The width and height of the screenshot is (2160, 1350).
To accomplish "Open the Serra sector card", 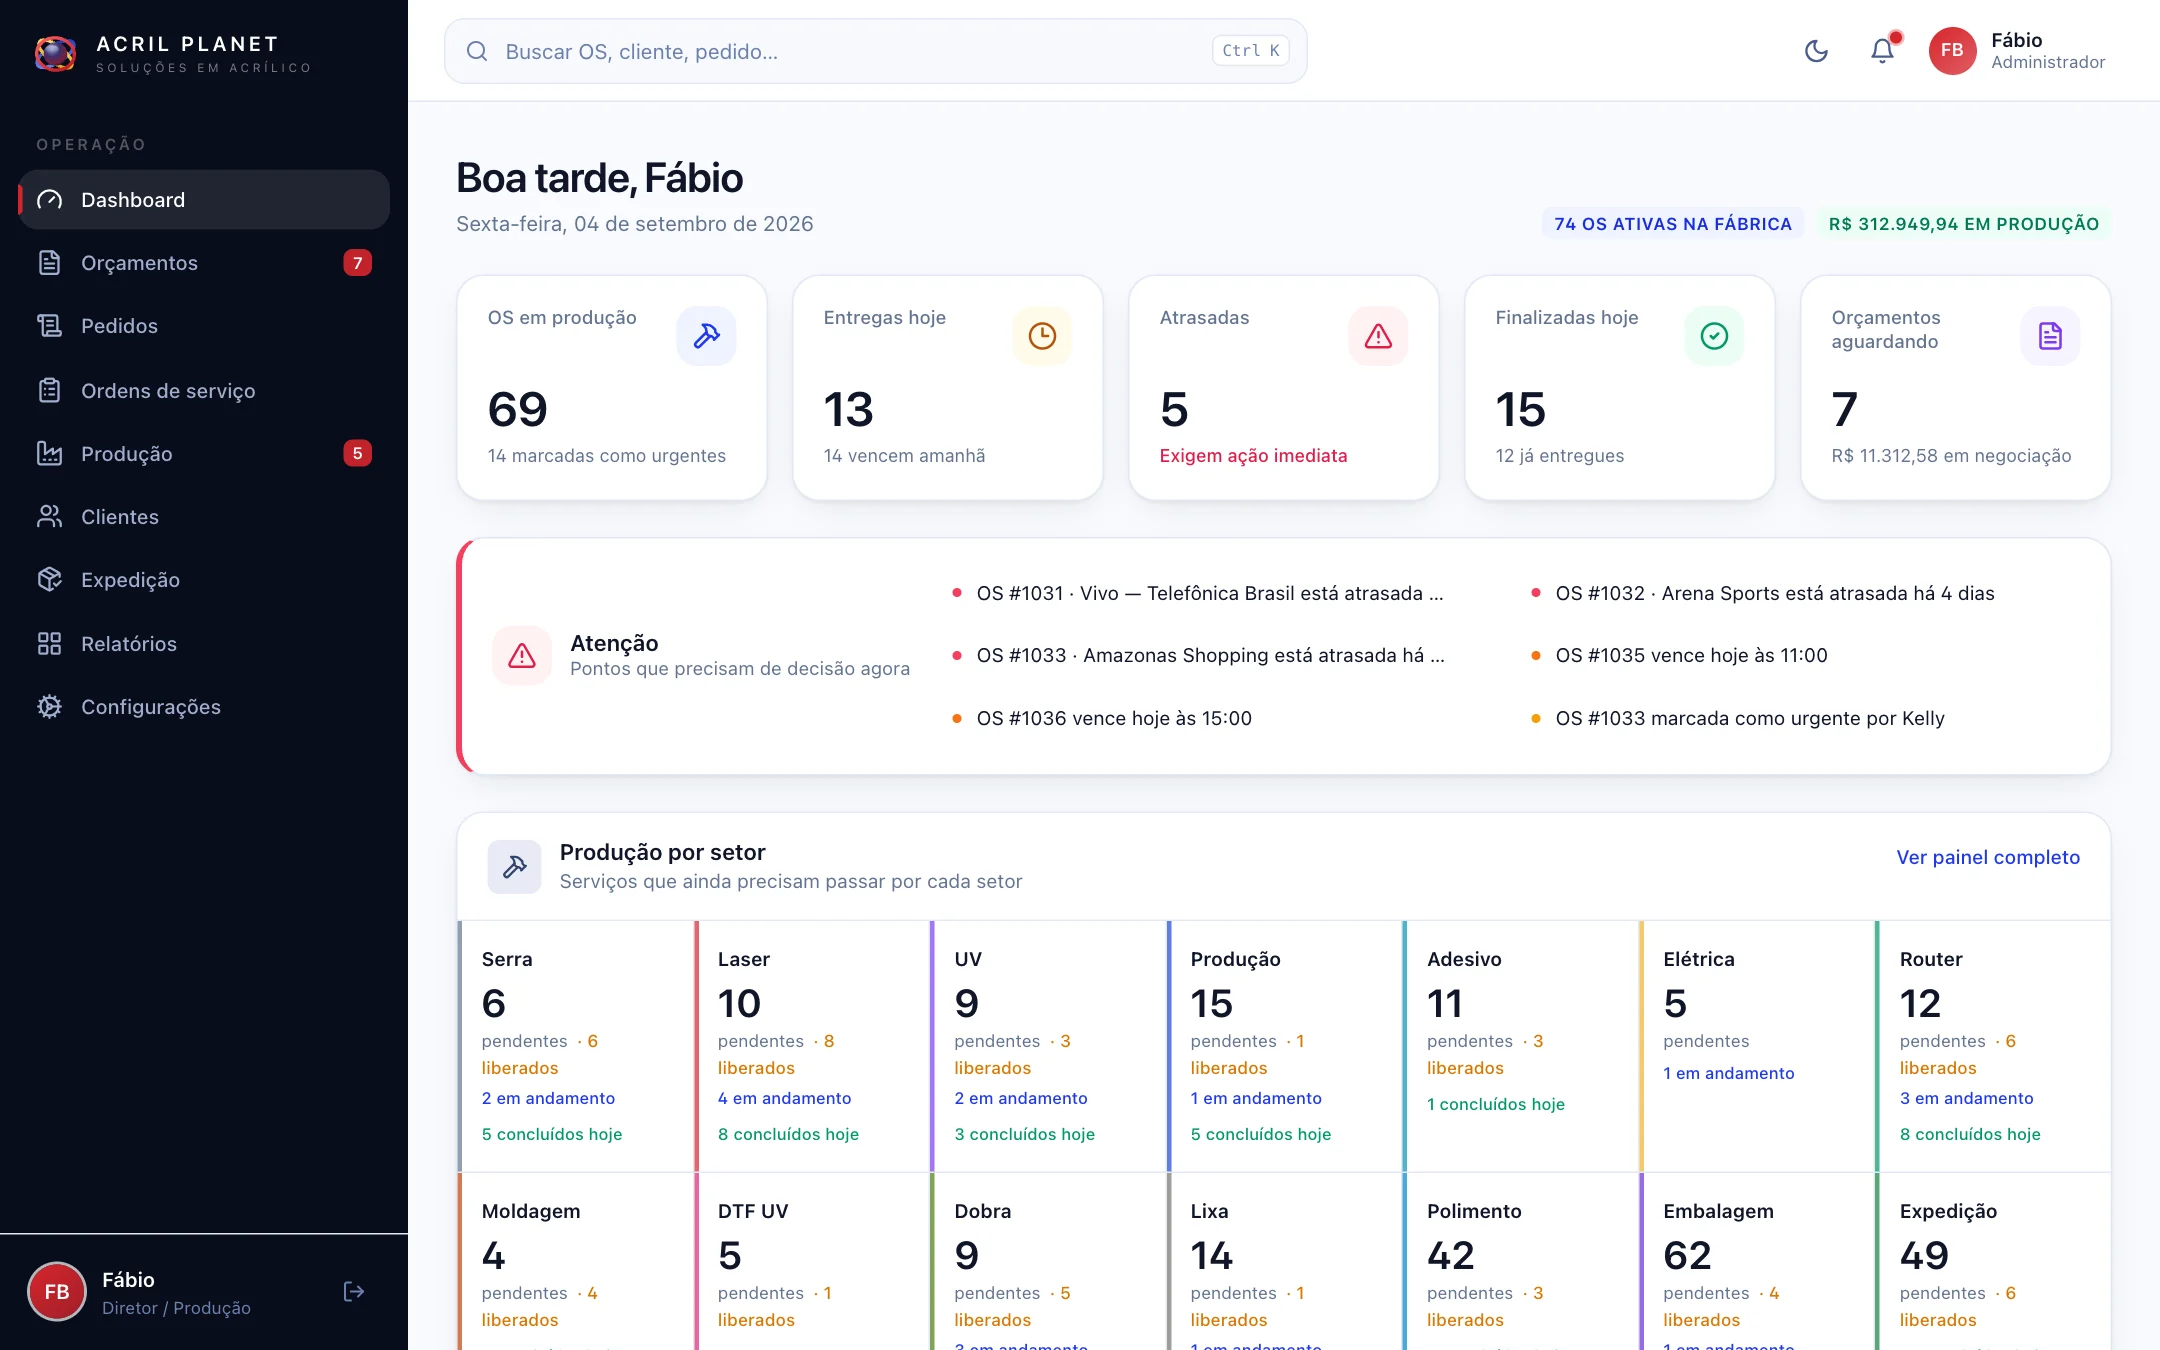I will point(576,1046).
